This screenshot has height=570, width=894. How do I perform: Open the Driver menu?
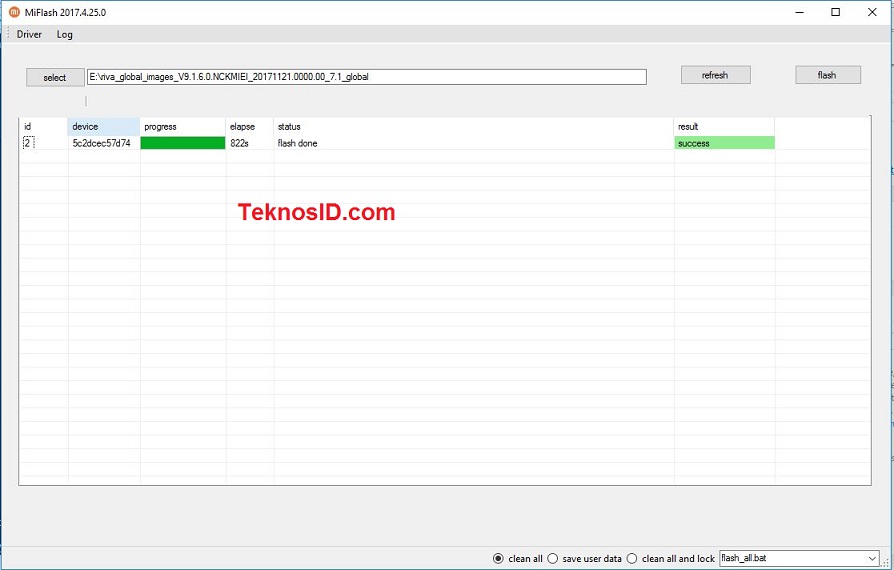tap(29, 34)
